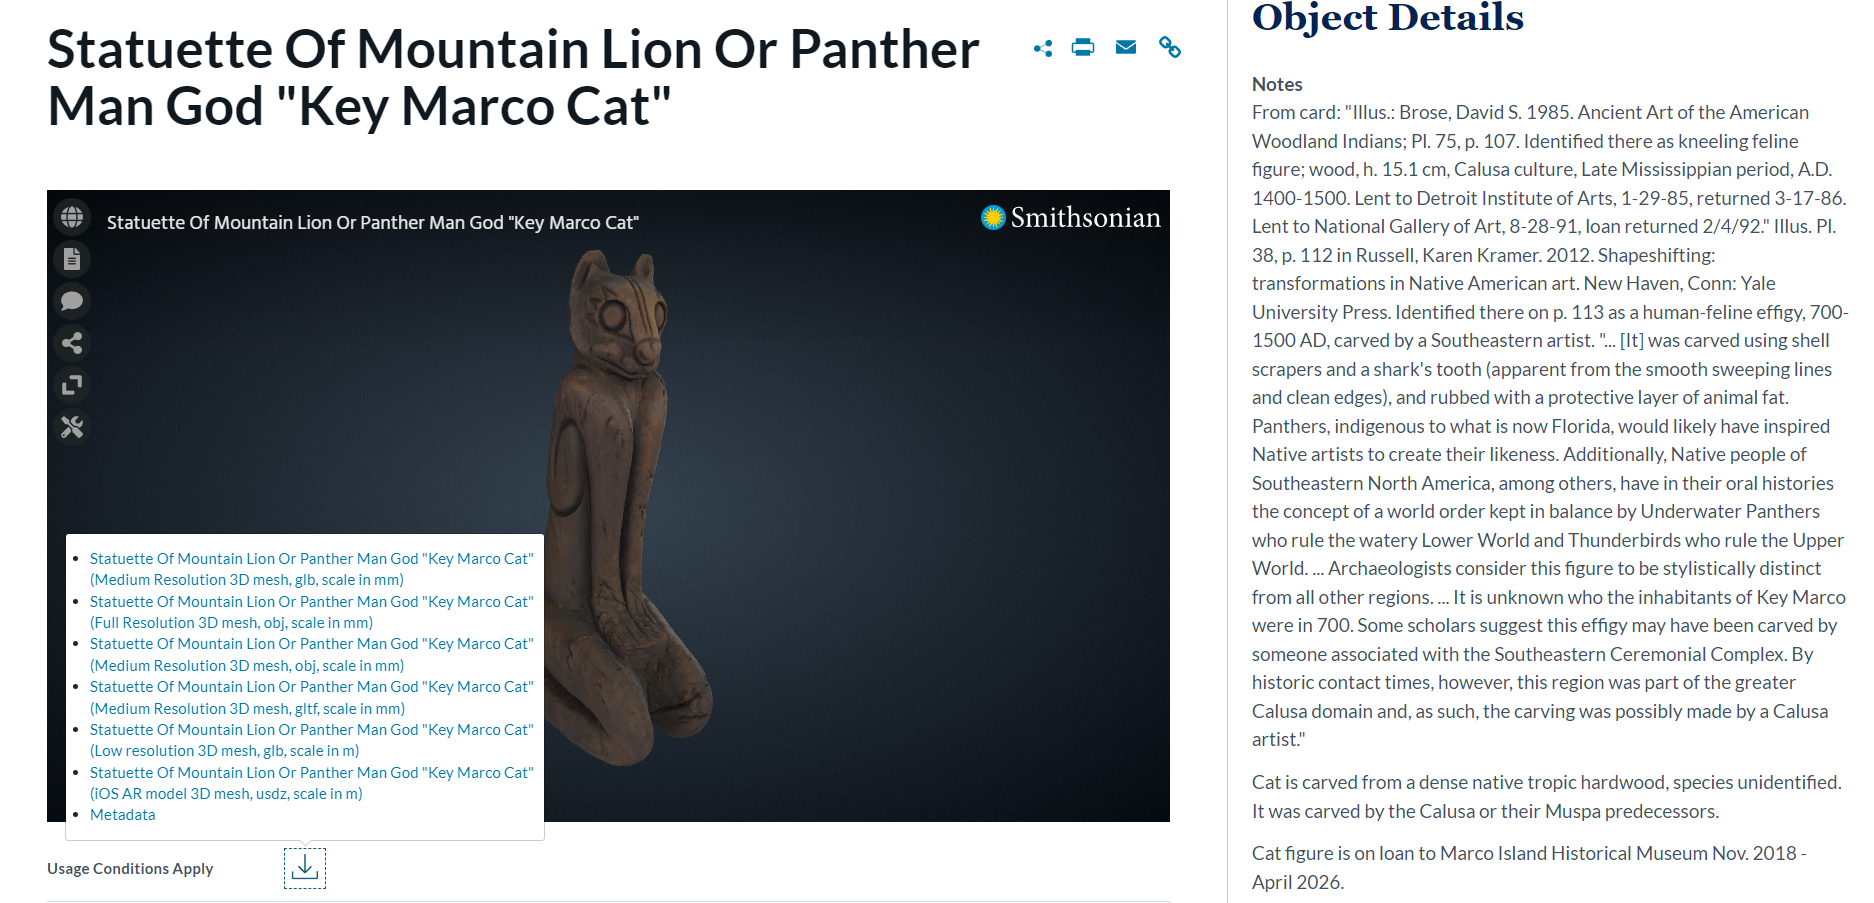Viewport: 1874px width, 903px height.
Task: Toggle the annotations speech bubble icon
Action: click(72, 301)
